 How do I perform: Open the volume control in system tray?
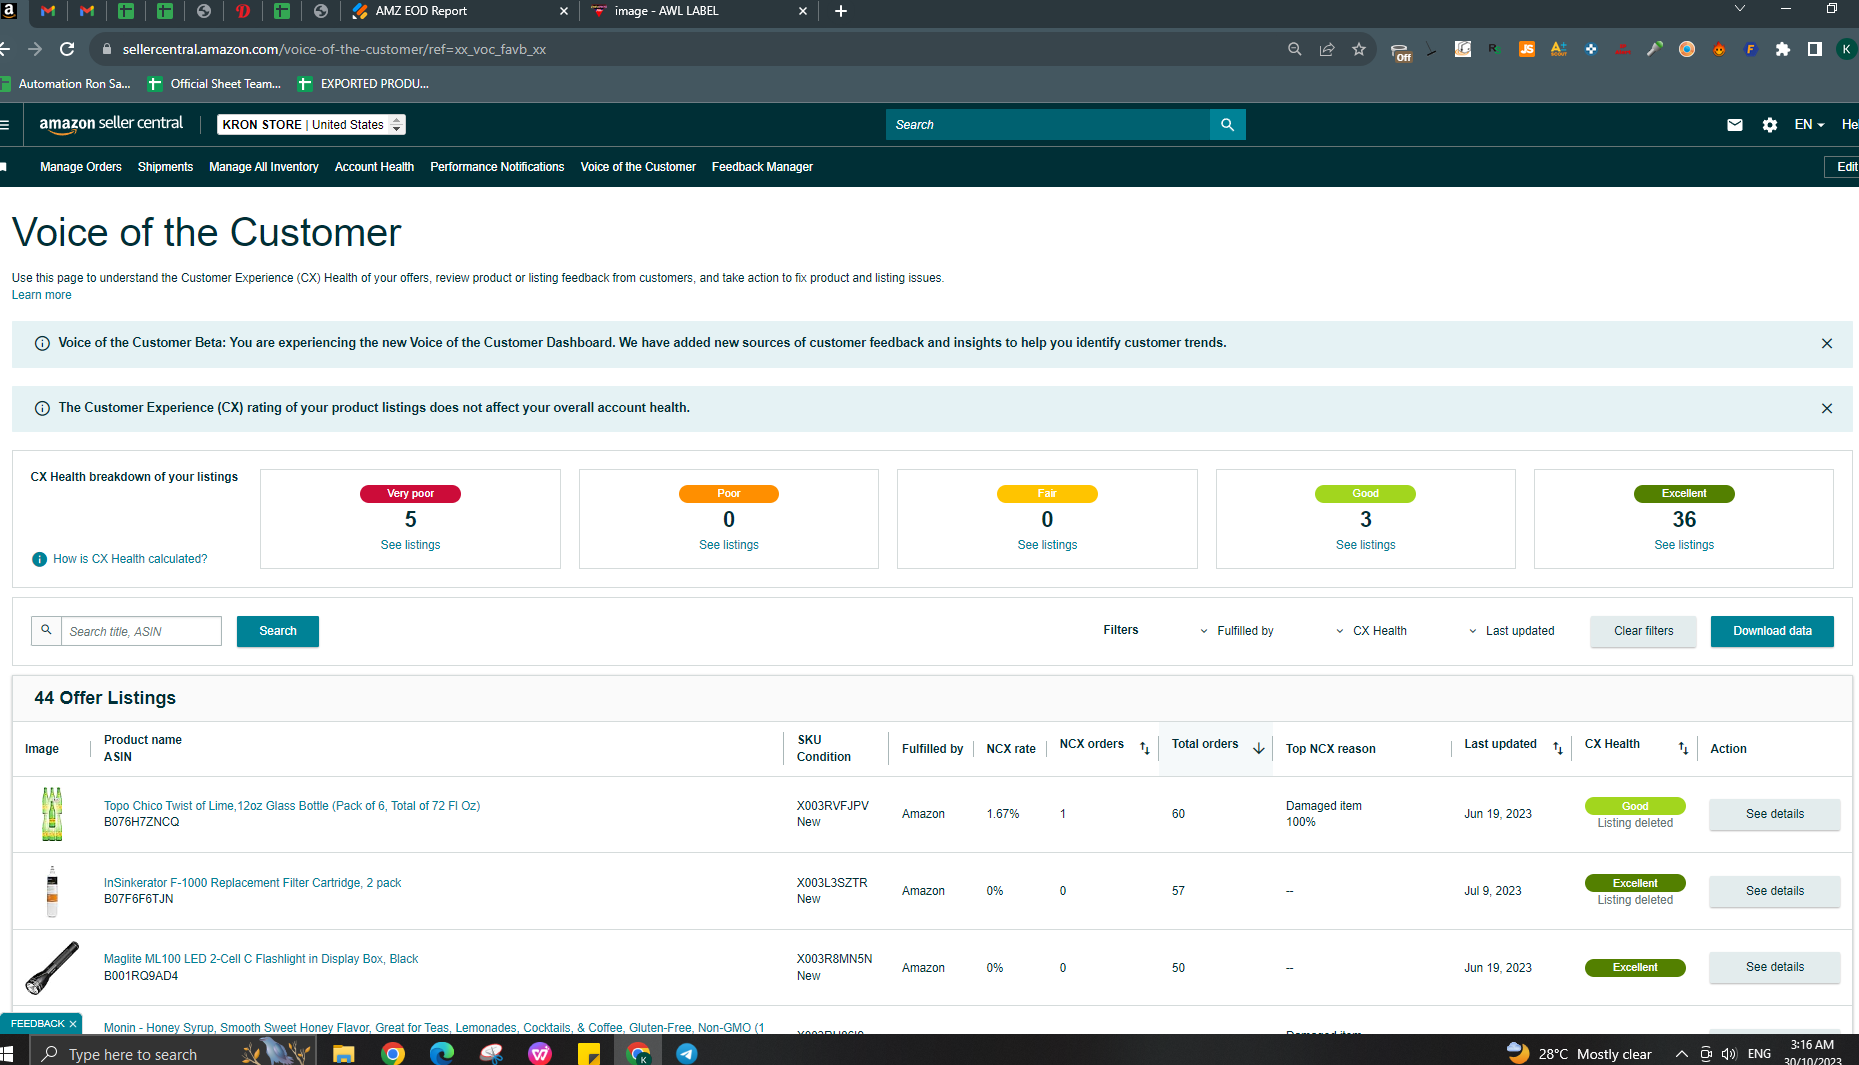[x=1730, y=1054]
